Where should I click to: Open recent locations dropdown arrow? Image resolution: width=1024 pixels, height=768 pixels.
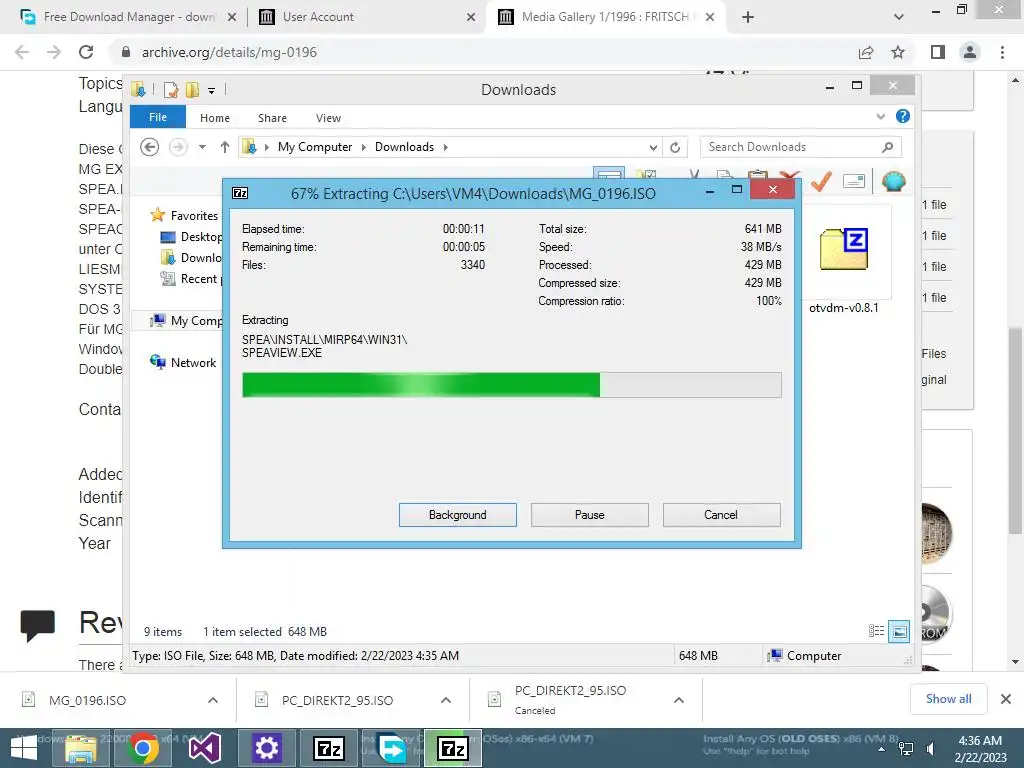(x=202, y=147)
